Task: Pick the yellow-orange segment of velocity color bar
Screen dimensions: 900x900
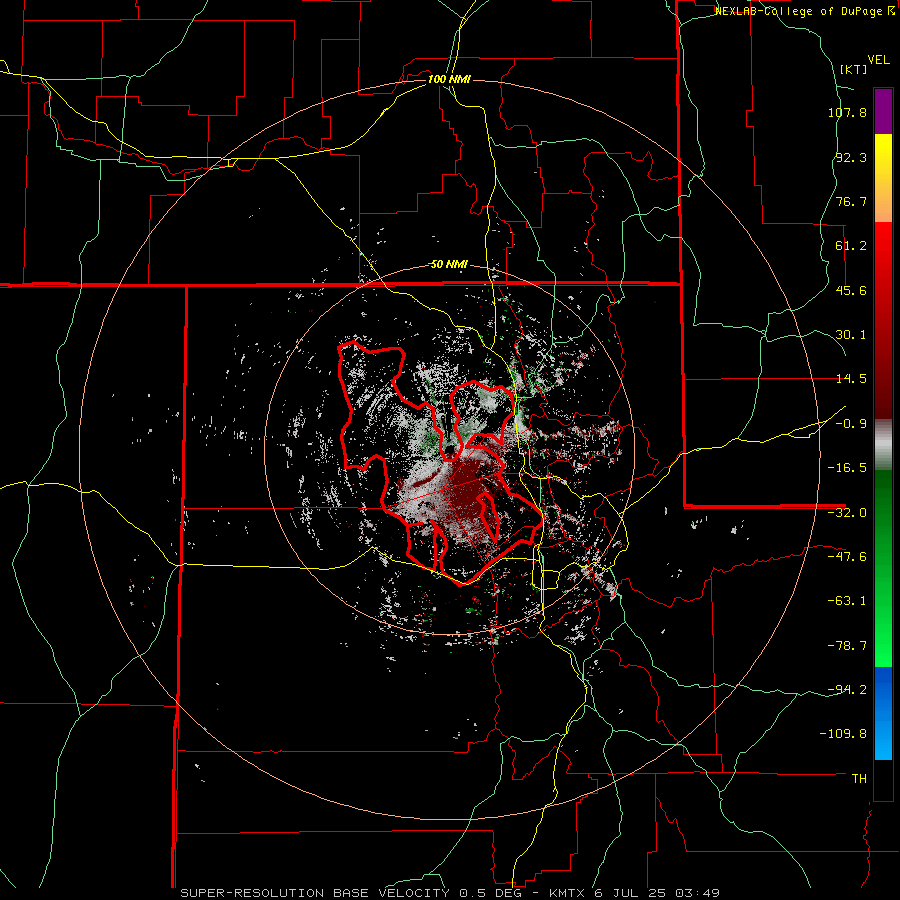Action: (883, 178)
